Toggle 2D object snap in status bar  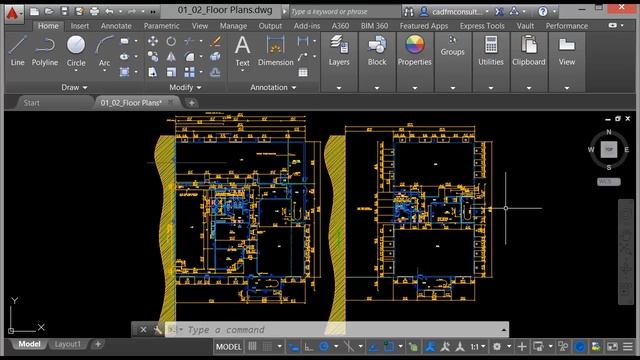[389, 347]
